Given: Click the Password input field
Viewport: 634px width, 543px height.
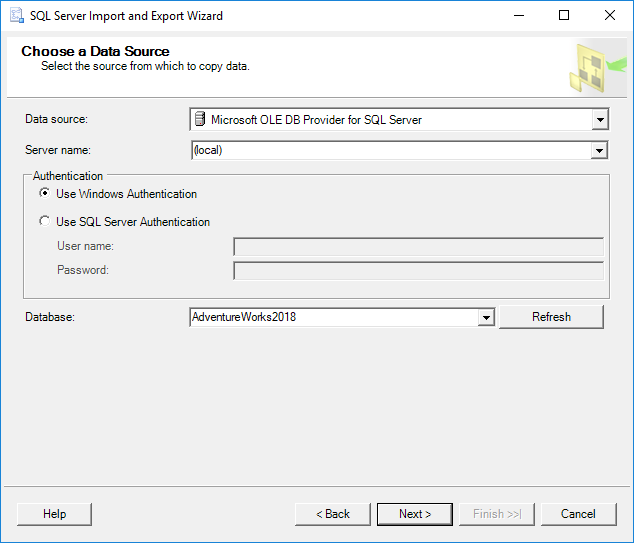Looking at the screenshot, I should (x=418, y=271).
